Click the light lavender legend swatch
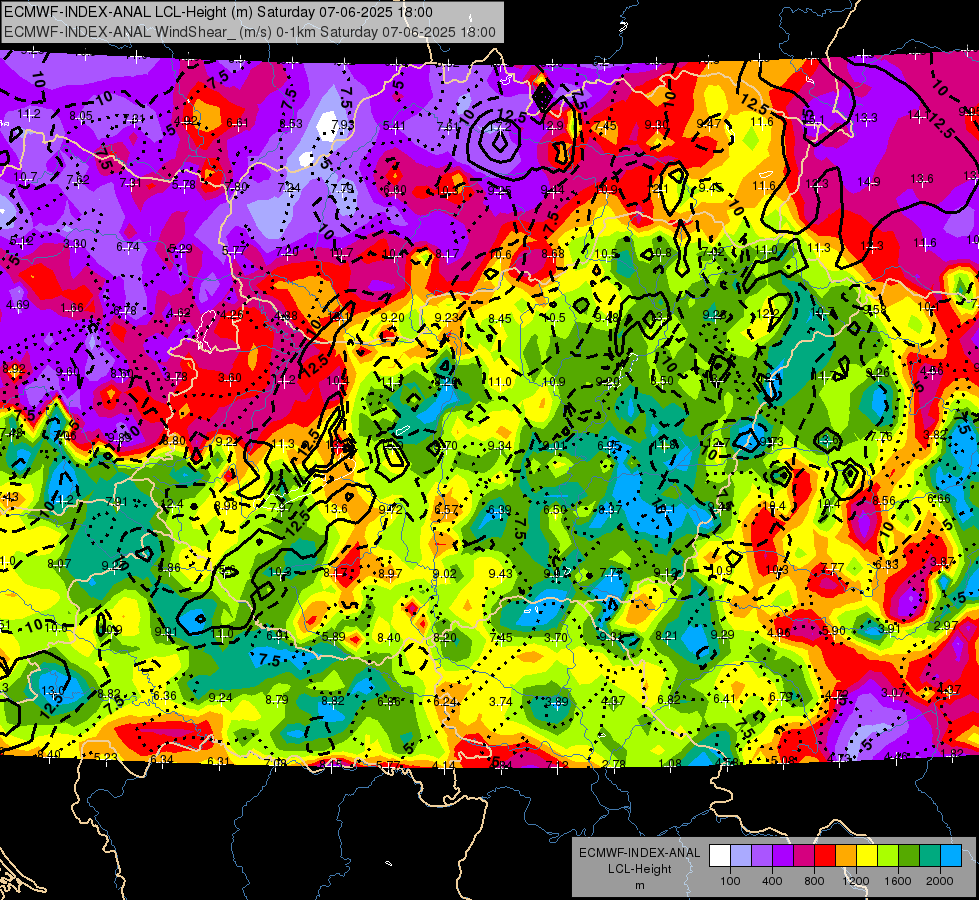The image size is (979, 900). point(741,856)
